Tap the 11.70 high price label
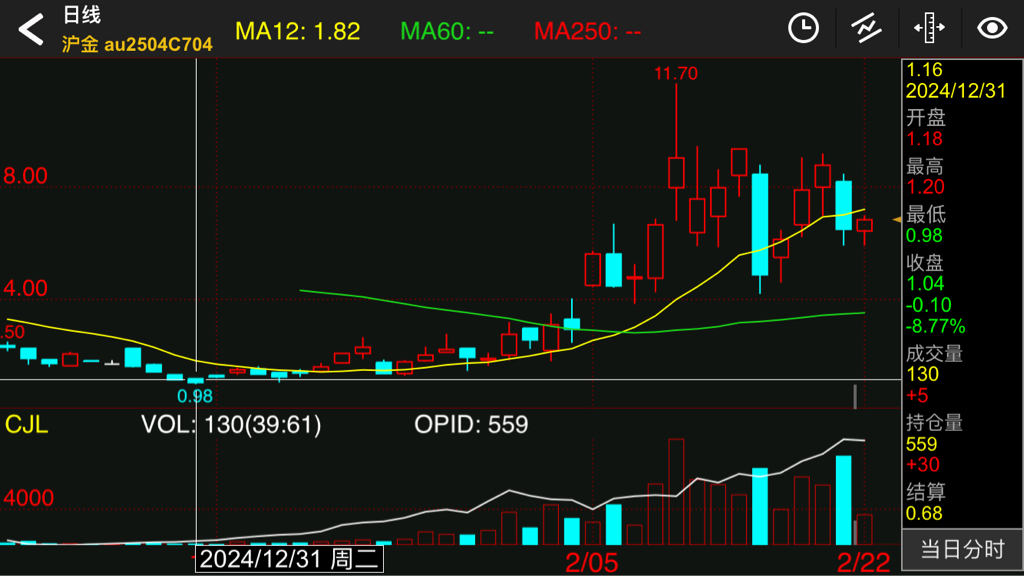The height and width of the screenshot is (576, 1024). 675,73
